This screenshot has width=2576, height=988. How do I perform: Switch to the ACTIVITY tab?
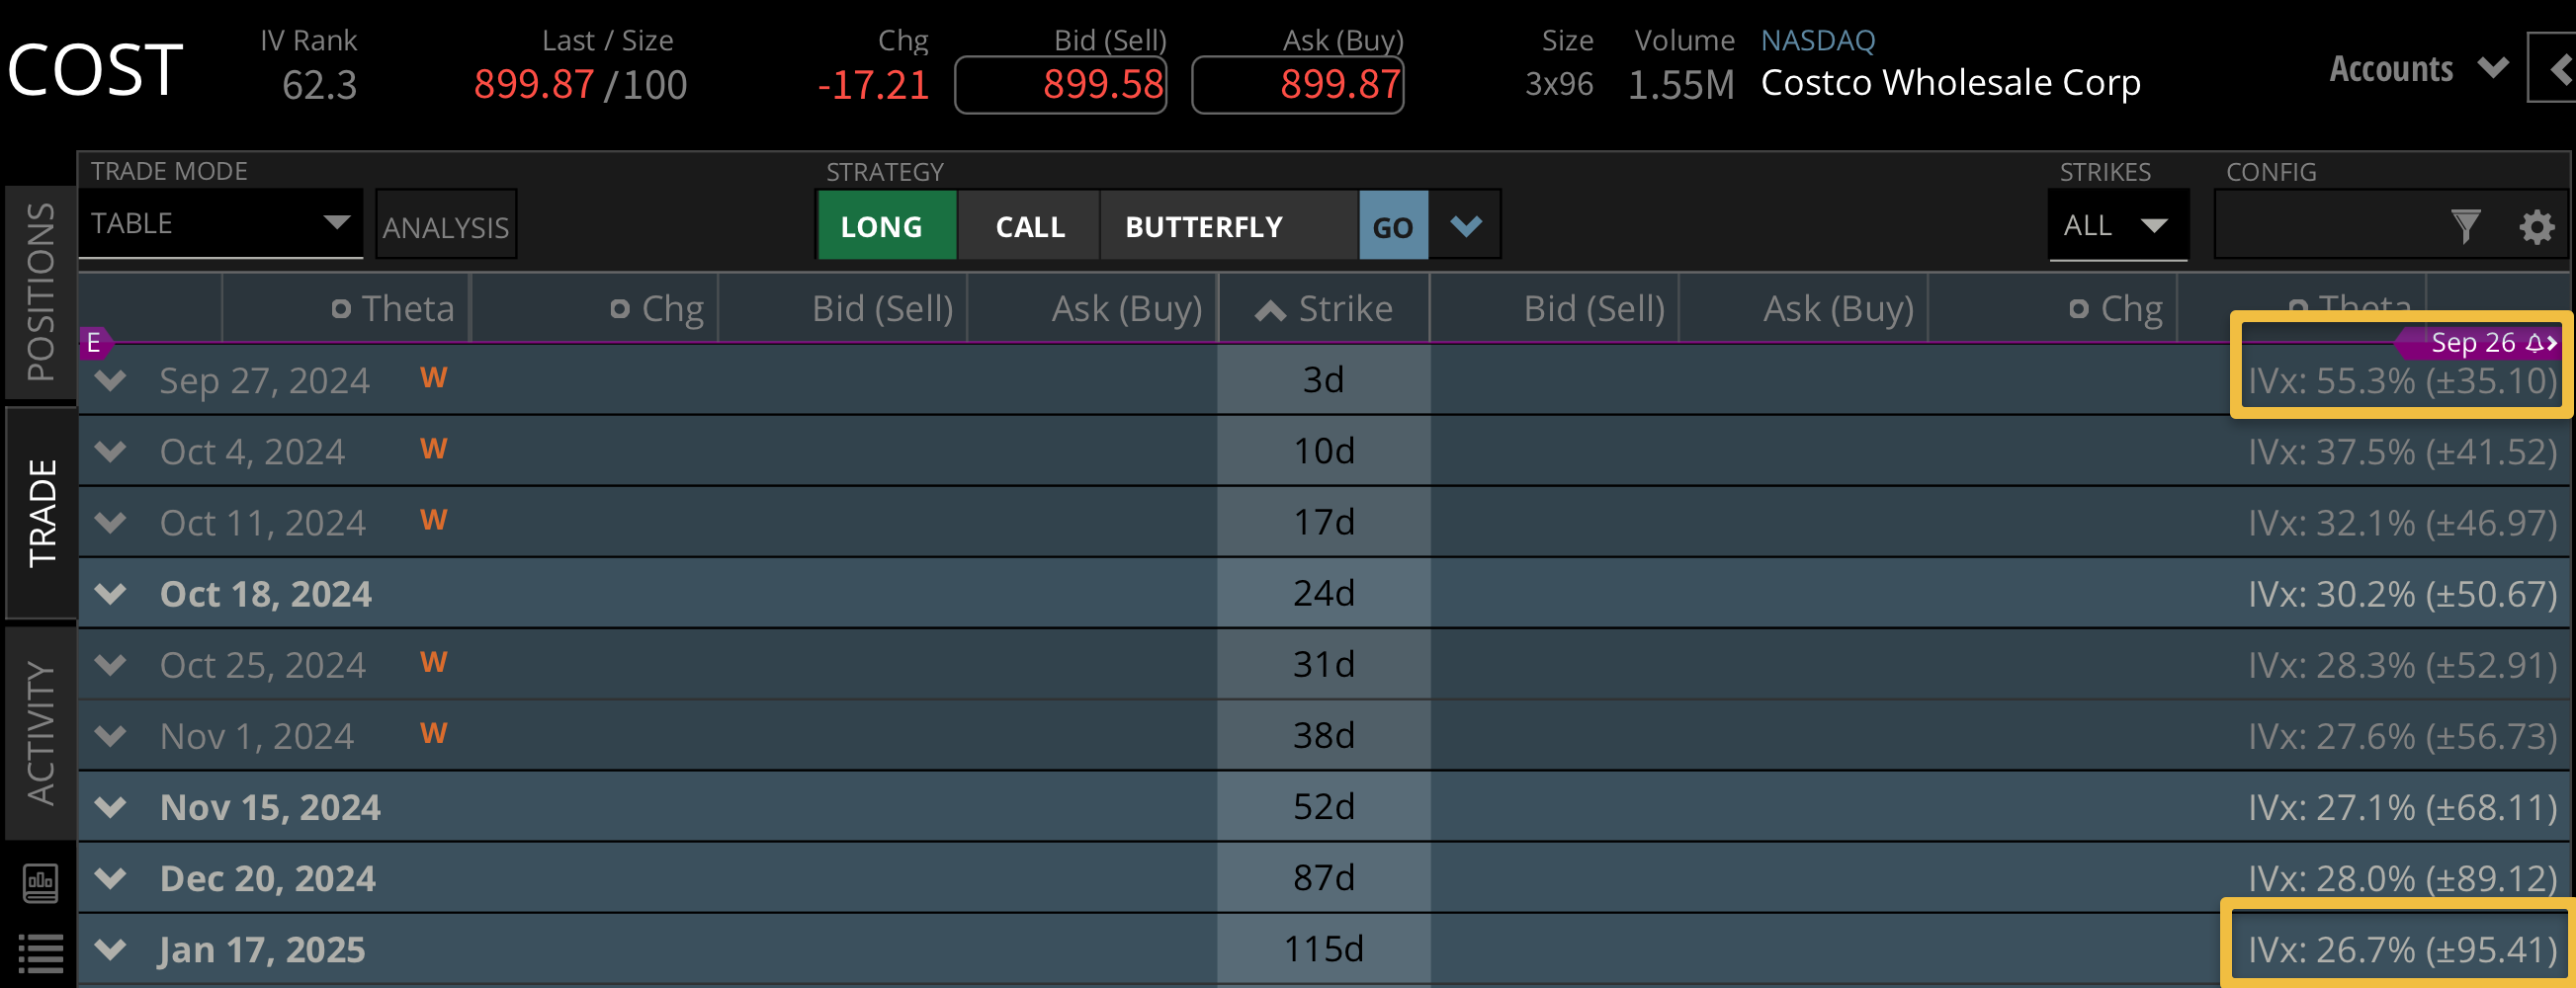41,733
